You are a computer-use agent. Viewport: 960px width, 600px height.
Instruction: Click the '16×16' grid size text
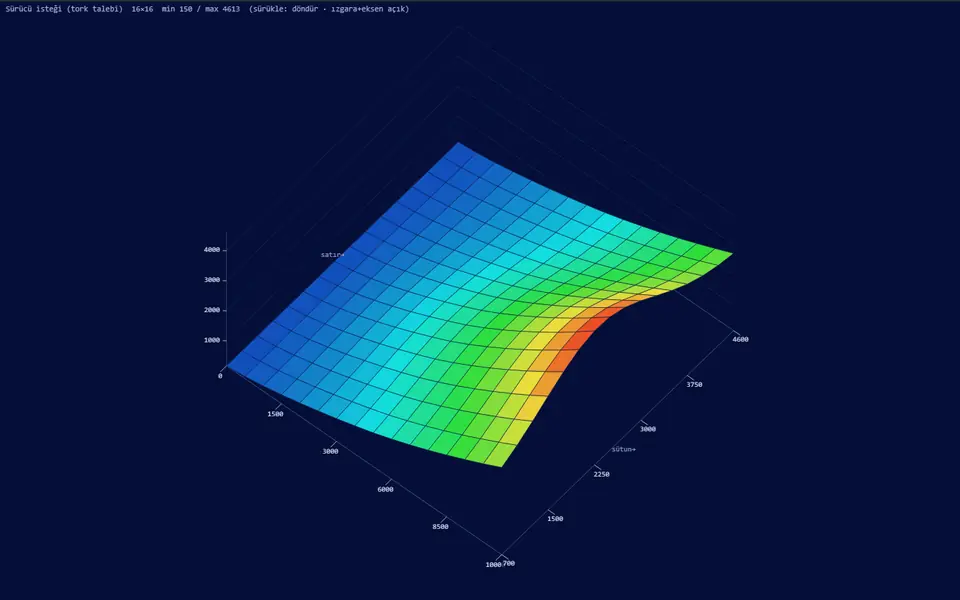pos(142,9)
